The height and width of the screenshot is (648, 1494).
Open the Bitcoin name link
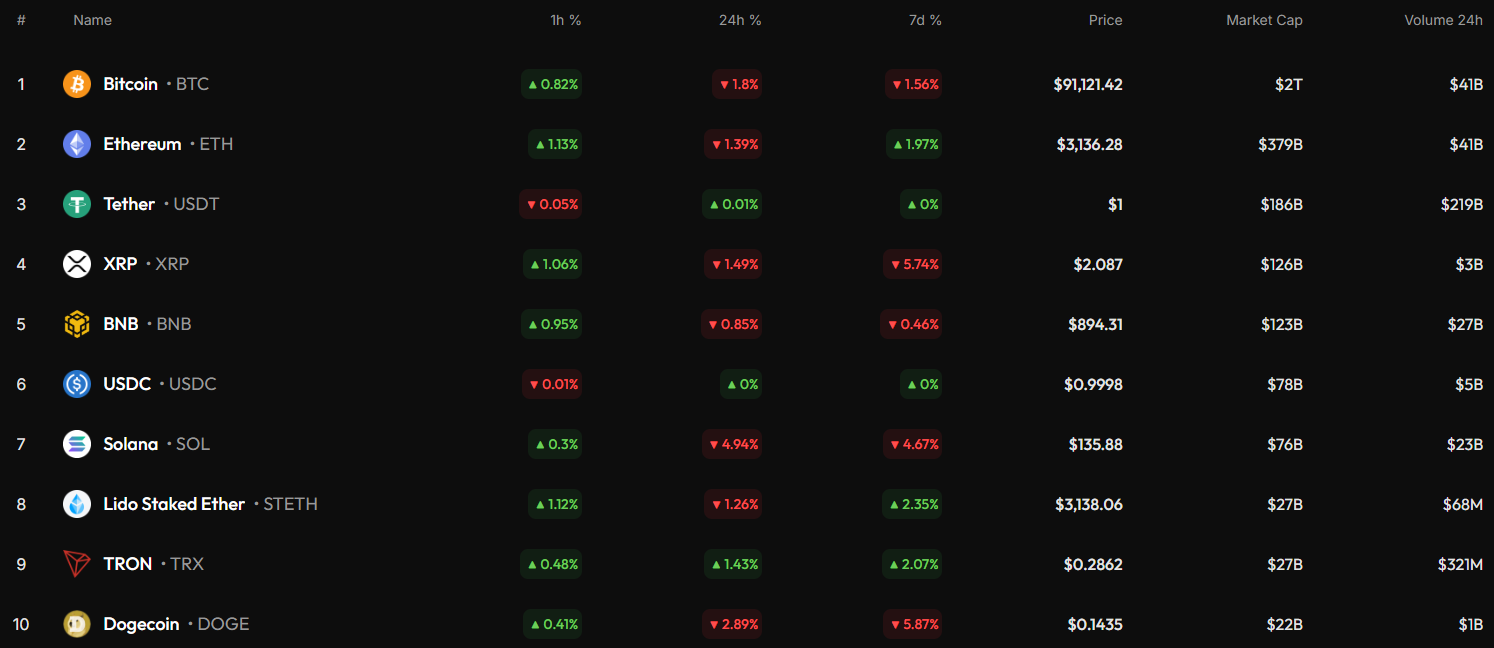(131, 84)
